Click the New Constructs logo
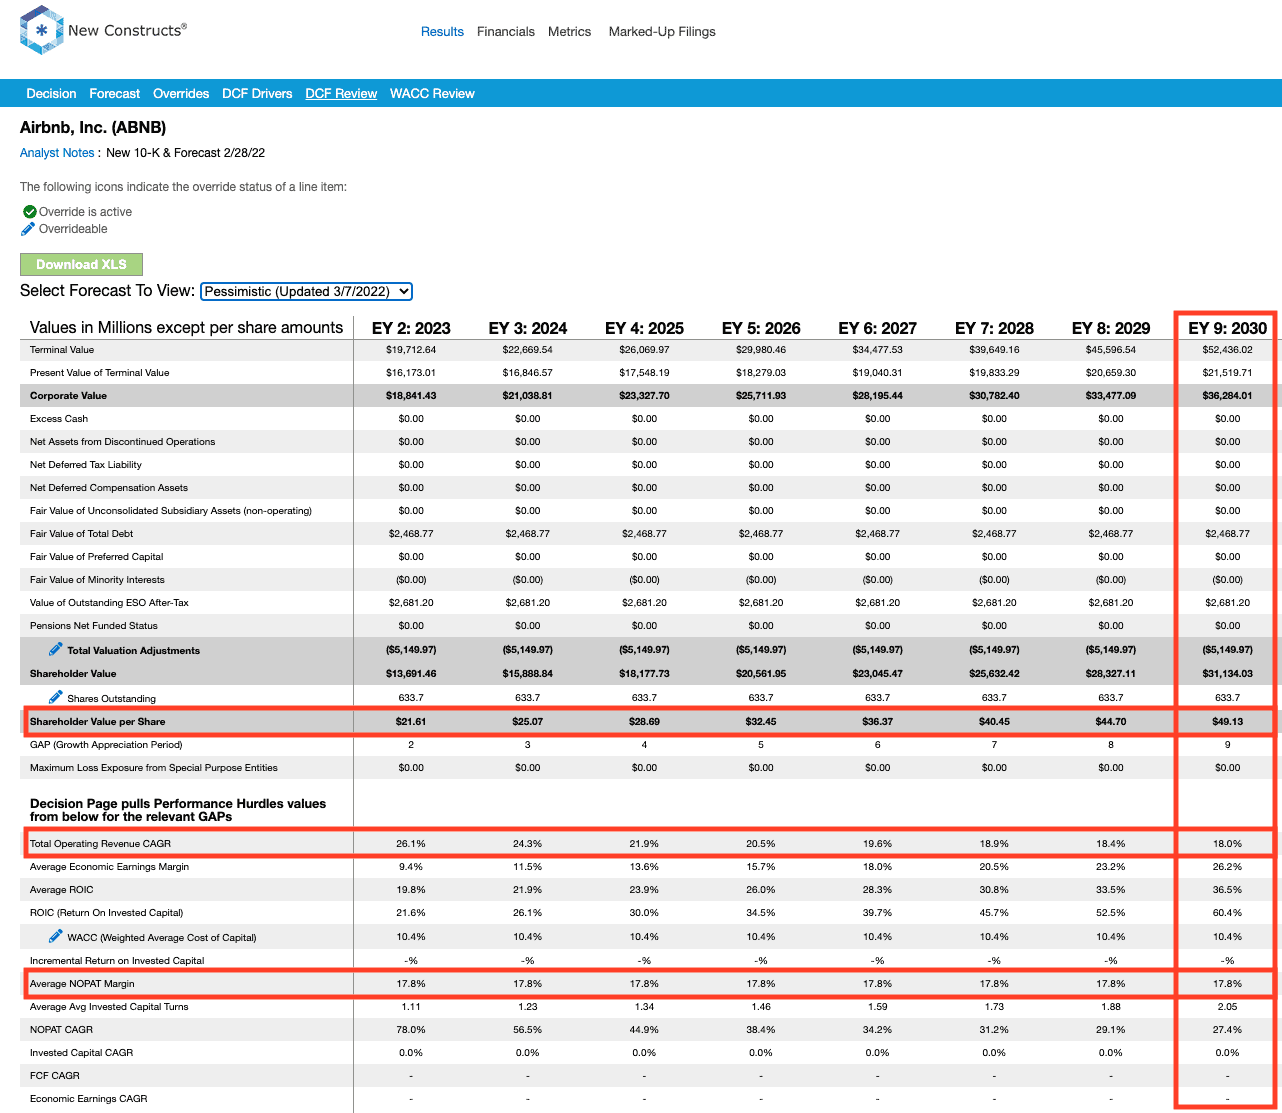Viewport: 1282px width, 1113px height. click(x=103, y=30)
